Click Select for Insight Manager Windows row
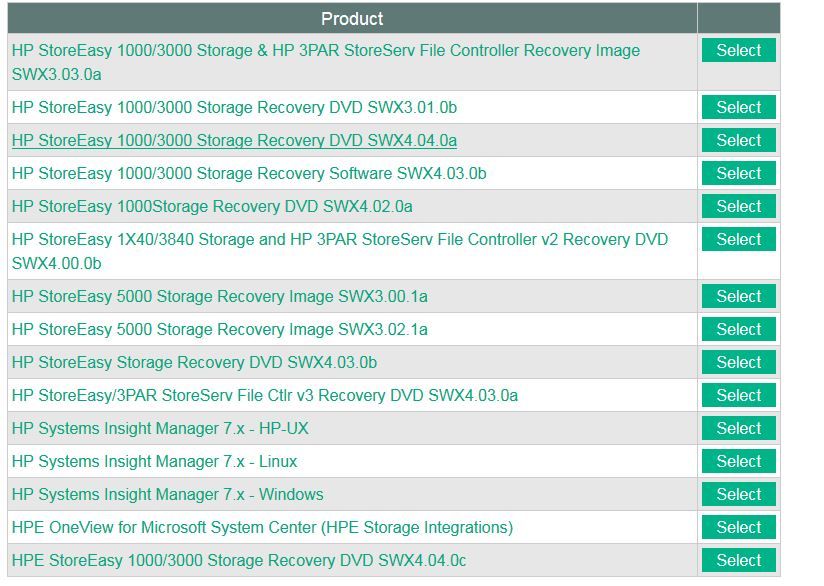The height and width of the screenshot is (586, 824). pyautogui.click(x=738, y=495)
